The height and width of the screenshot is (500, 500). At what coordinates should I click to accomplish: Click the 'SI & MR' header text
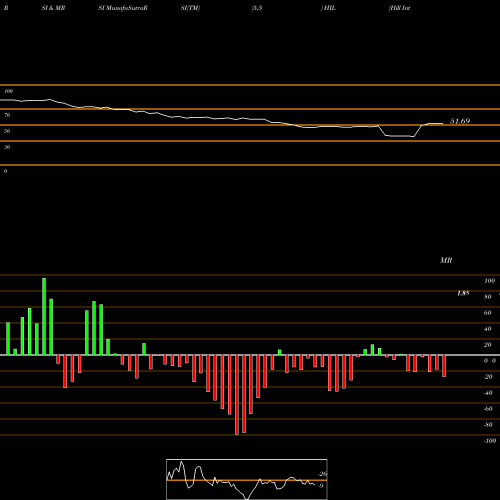tap(53, 8)
